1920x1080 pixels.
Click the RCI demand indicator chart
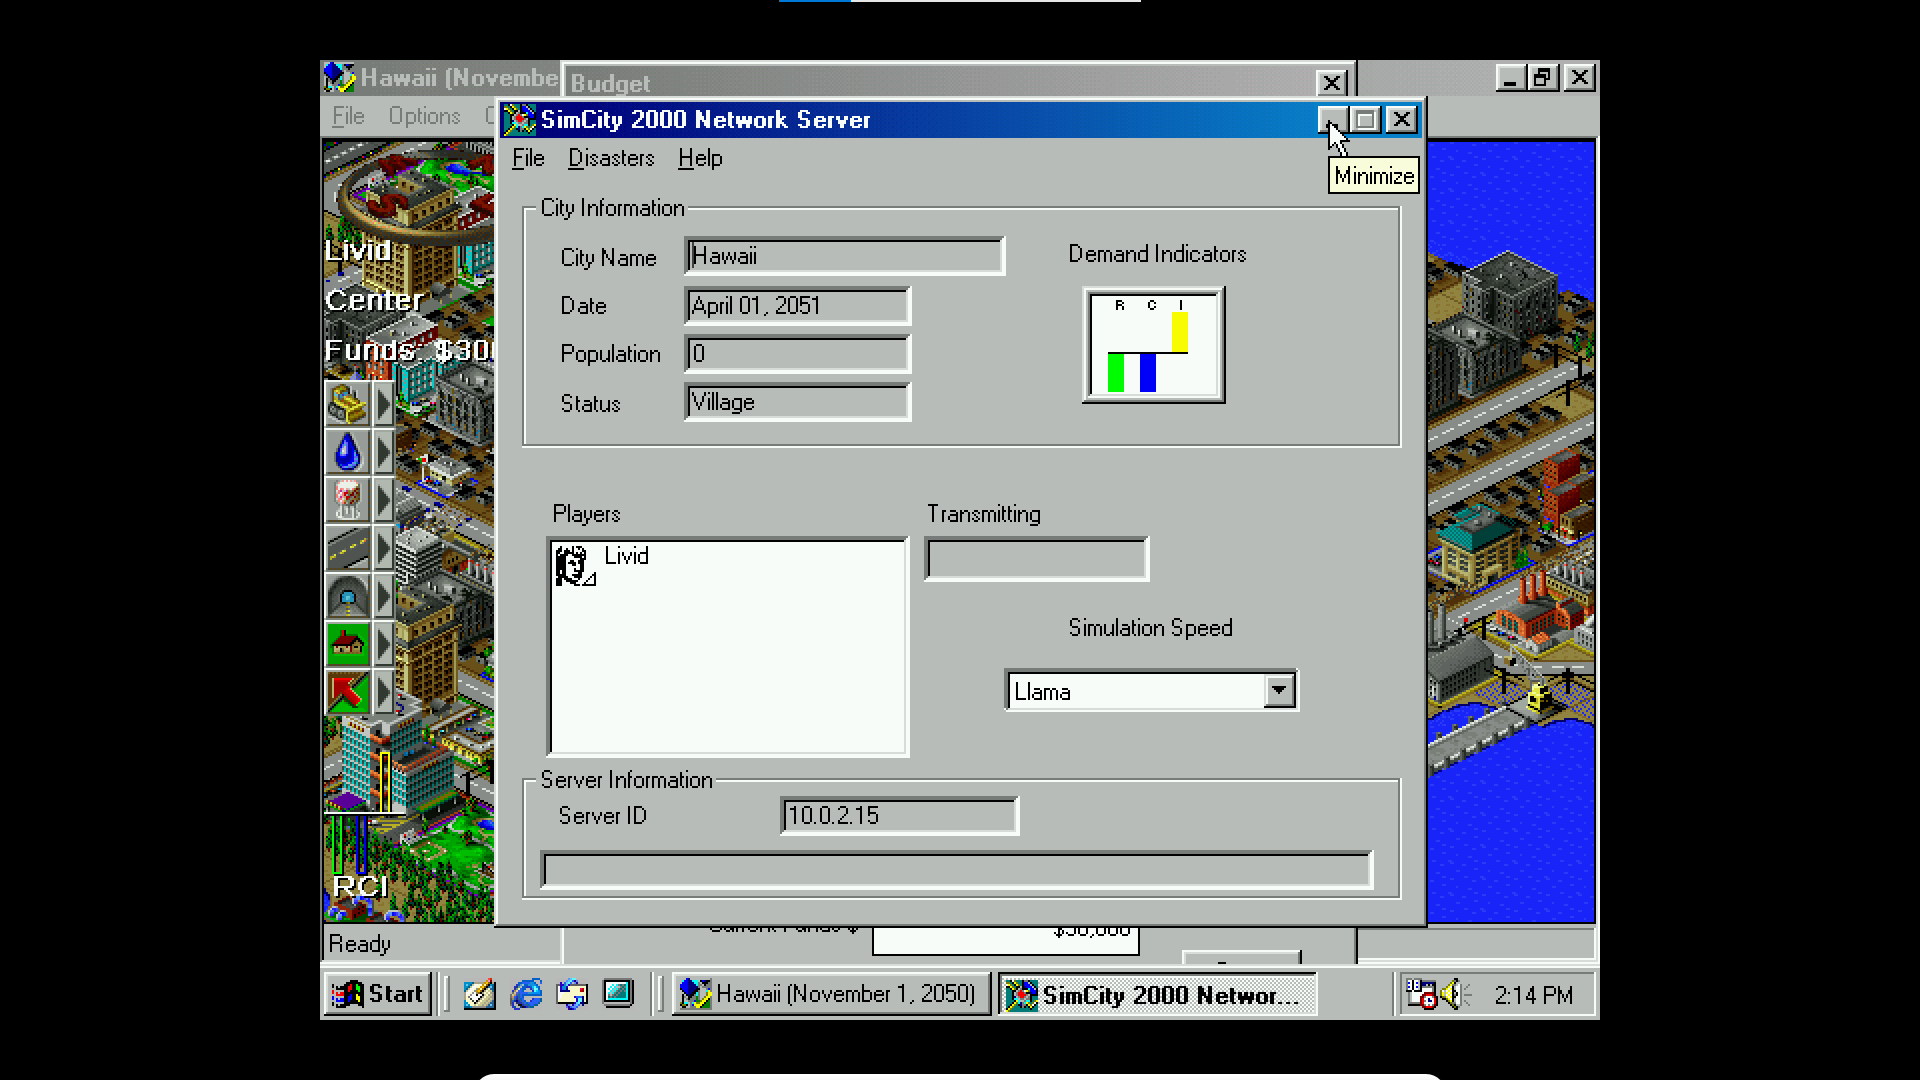tap(1154, 345)
